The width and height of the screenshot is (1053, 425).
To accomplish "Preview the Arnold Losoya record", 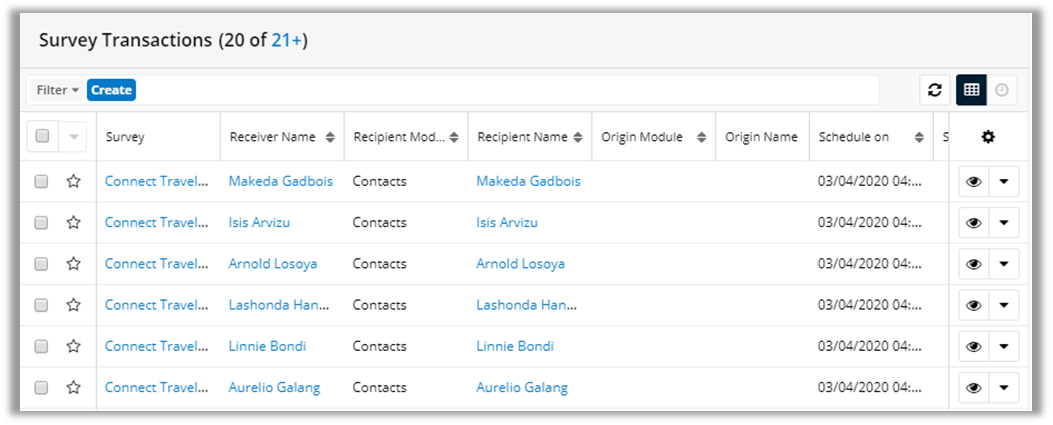I will tap(973, 264).
